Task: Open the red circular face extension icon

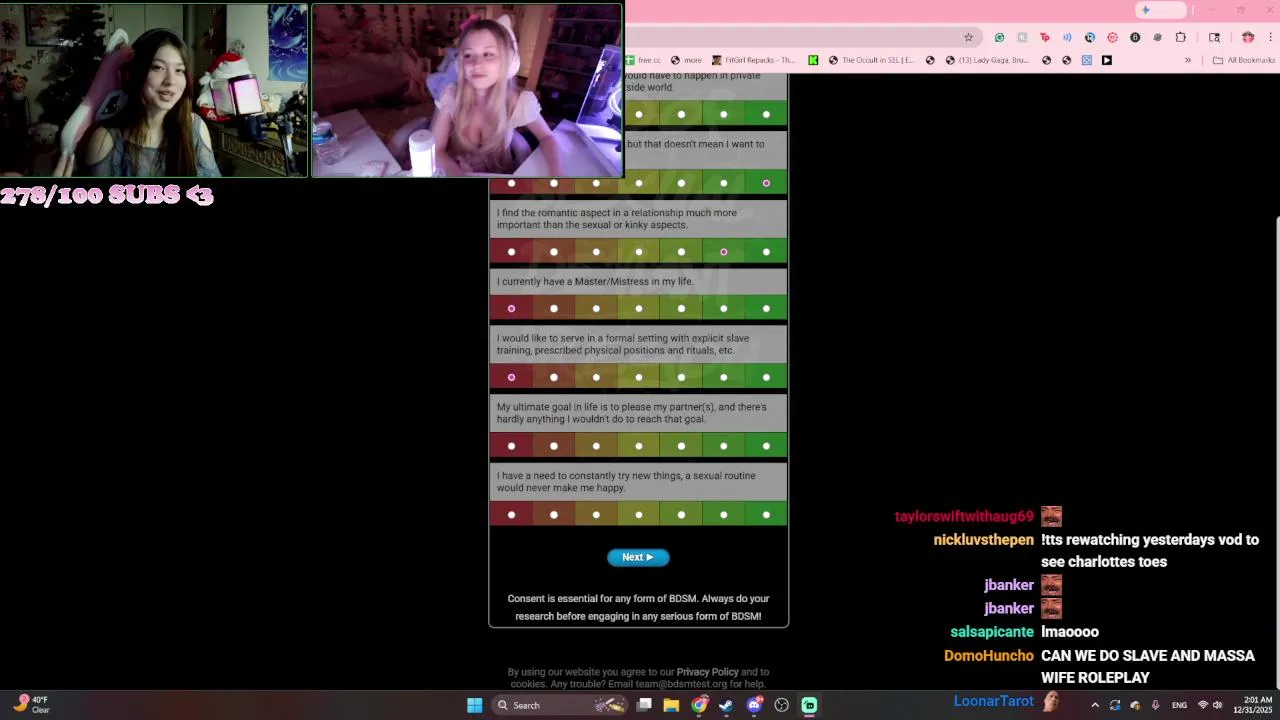Action: coord(1112,37)
